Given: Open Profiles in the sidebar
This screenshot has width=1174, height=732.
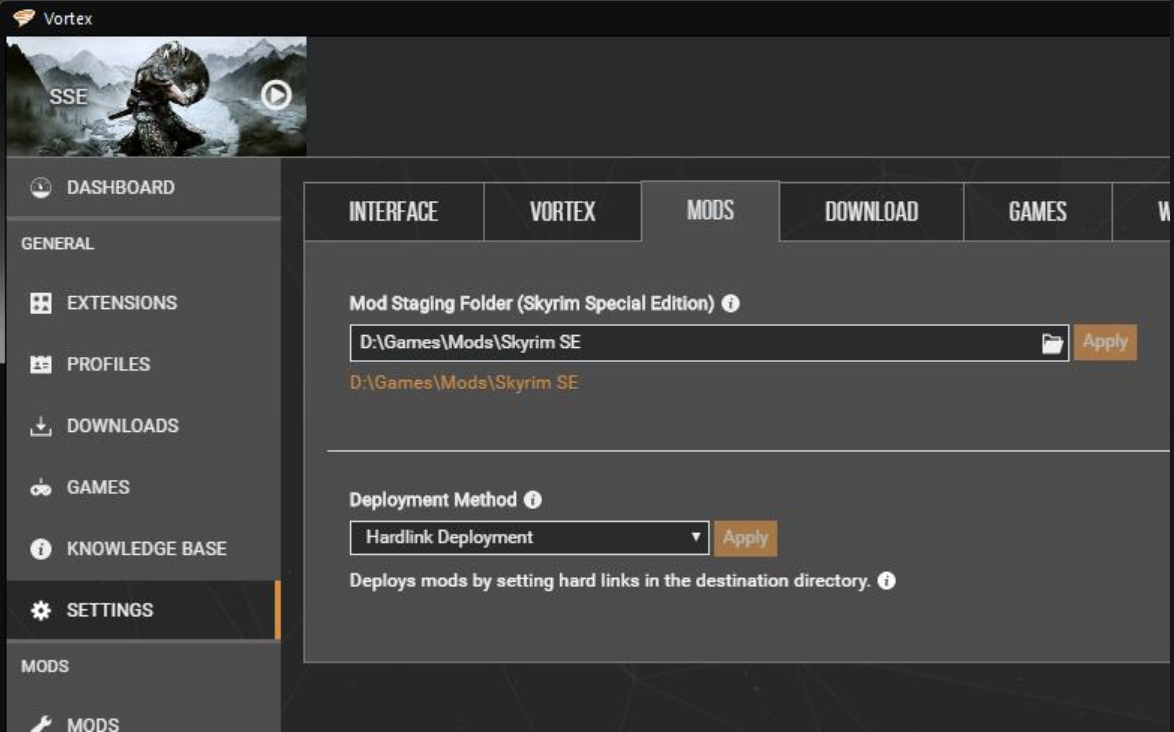Looking at the screenshot, I should click(x=143, y=365).
